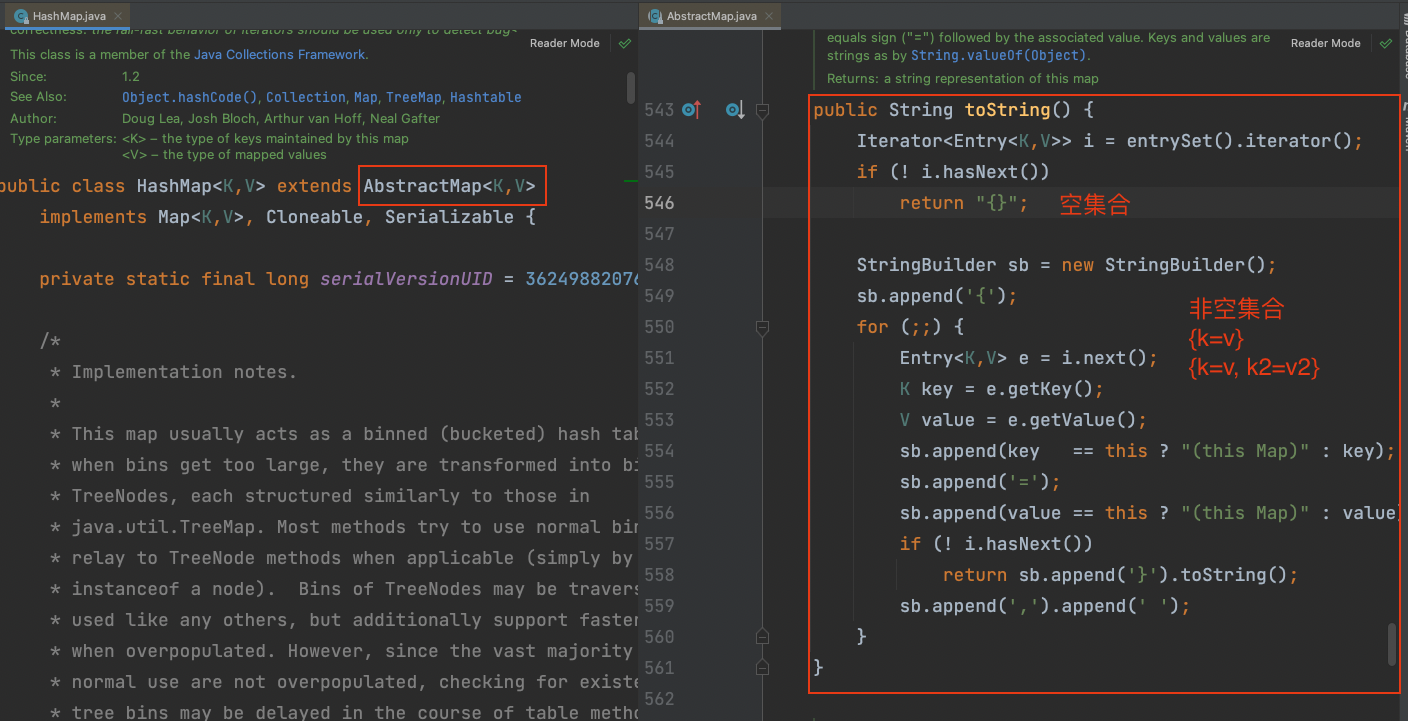Screen dimensions: 1408x721
Task: Click line number 550 in the gutter
Action: pyautogui.click(x=659, y=327)
